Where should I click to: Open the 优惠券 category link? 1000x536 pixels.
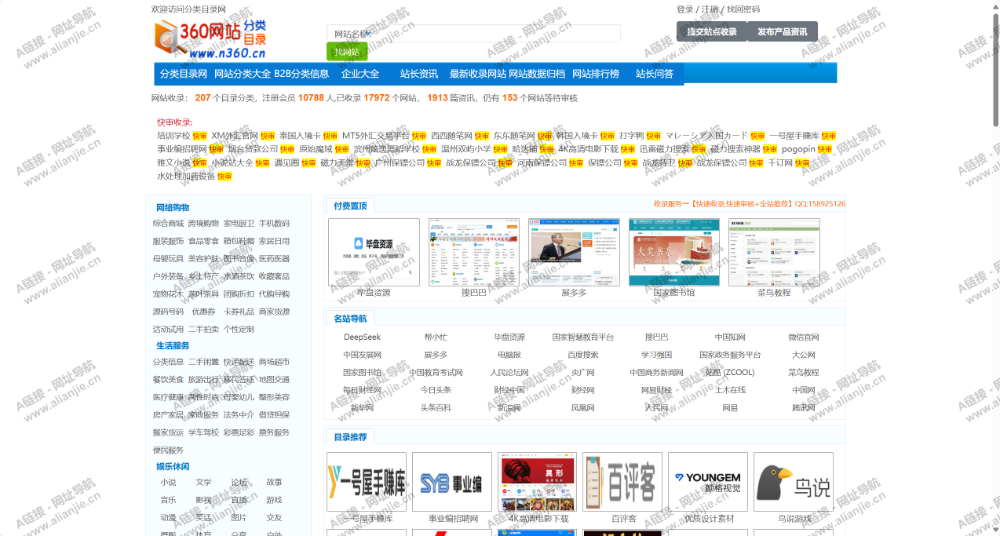[x=203, y=312]
